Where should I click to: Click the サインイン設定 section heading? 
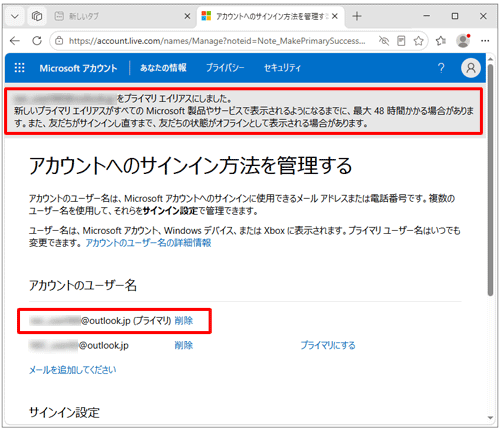(64, 413)
